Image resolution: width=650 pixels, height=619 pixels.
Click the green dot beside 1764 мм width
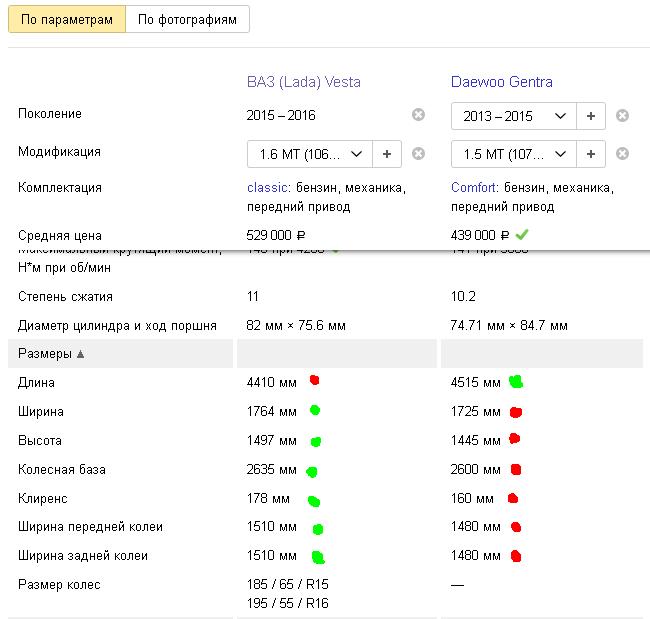click(315, 410)
